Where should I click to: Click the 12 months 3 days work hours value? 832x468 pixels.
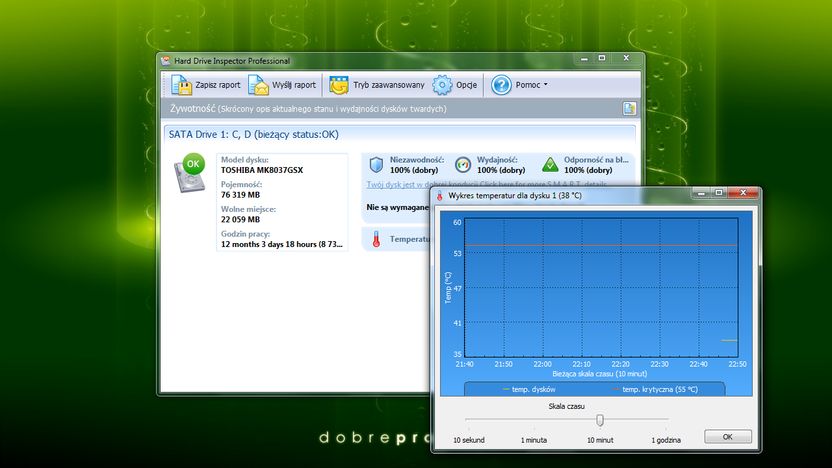click(282, 244)
